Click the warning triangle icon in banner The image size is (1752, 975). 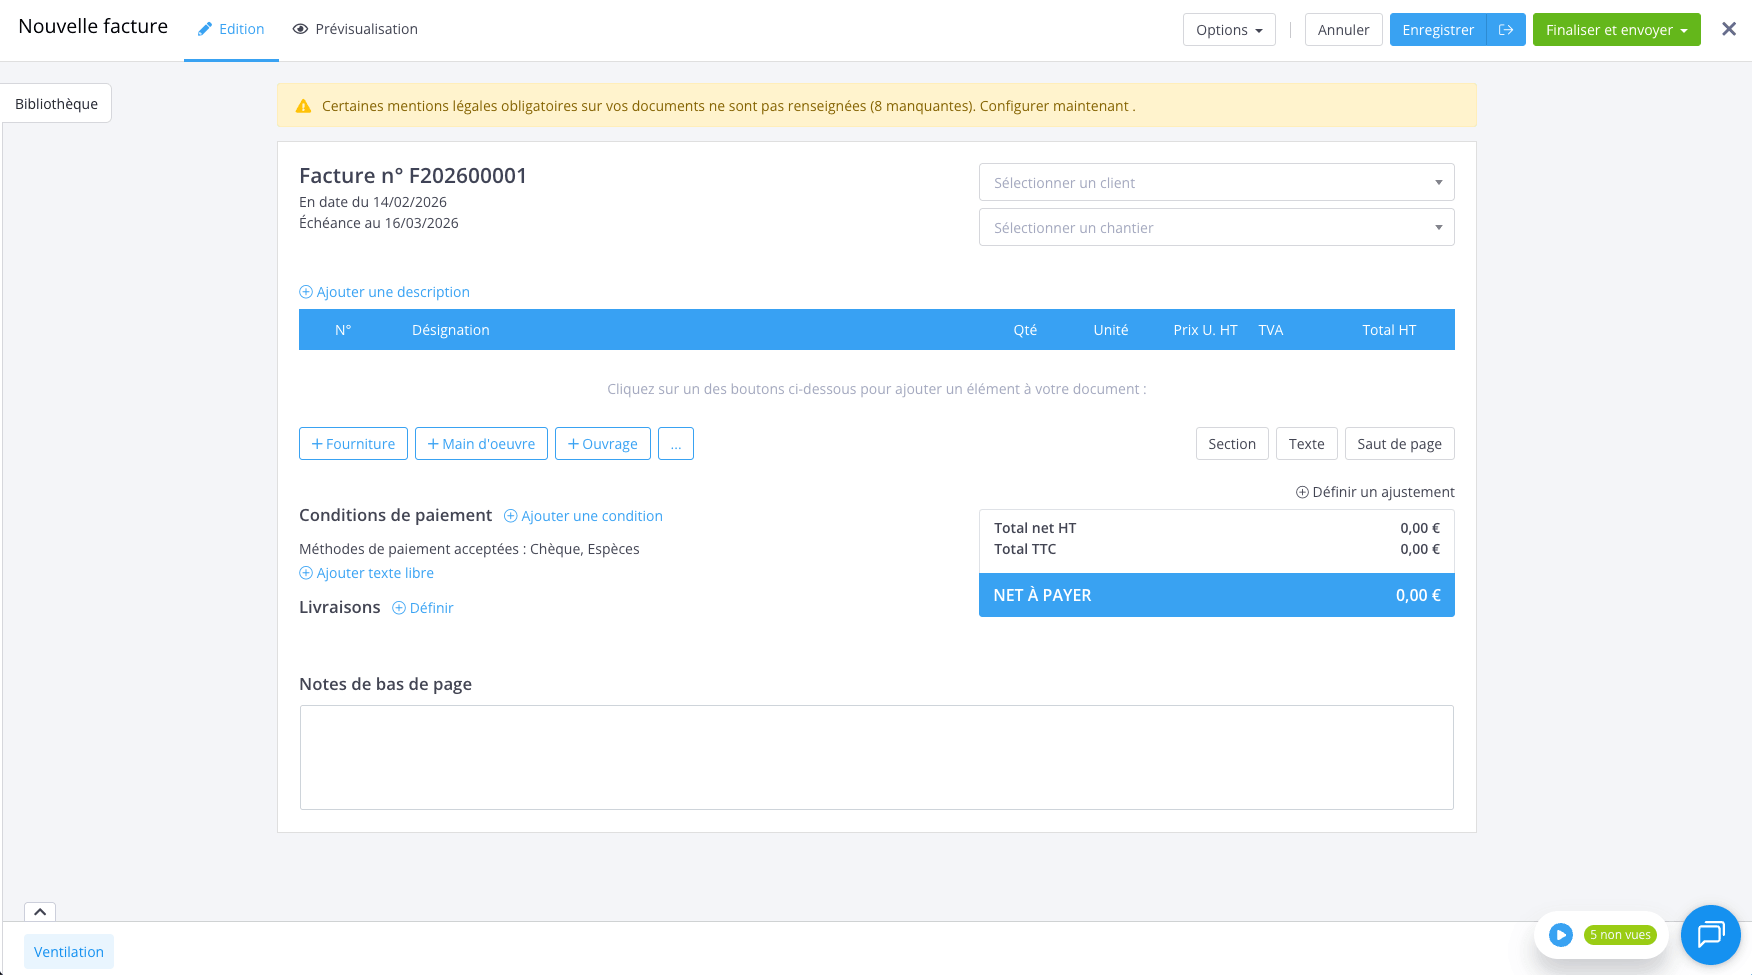(x=304, y=106)
